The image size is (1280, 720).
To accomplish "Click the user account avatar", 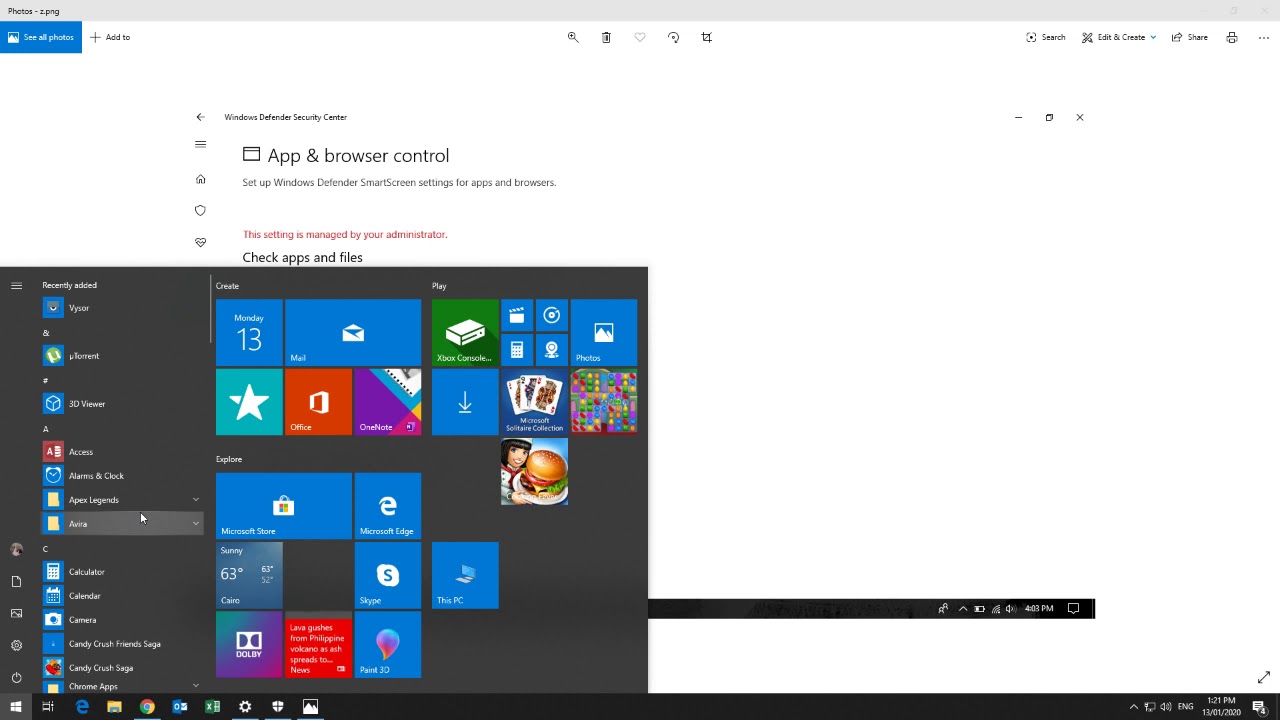I will click(16, 549).
